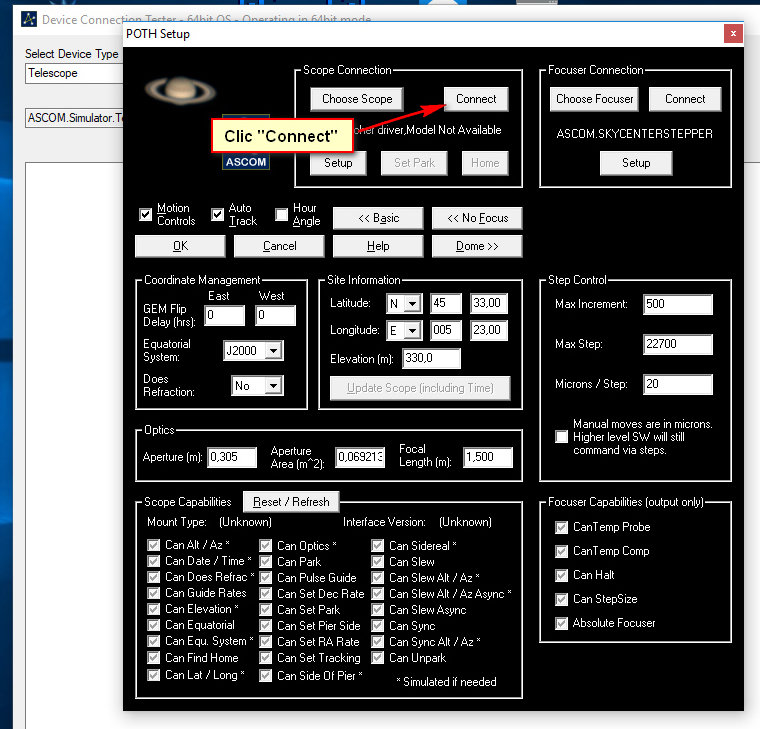Open Longitude E/W dropdown
The height and width of the screenshot is (729, 760).
[x=404, y=331]
